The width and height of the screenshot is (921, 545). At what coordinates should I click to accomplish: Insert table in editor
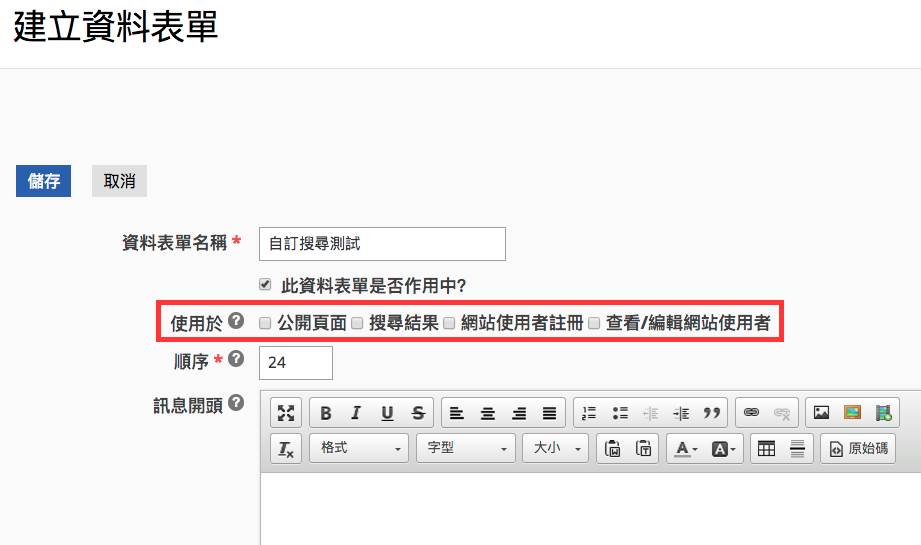[766, 449]
